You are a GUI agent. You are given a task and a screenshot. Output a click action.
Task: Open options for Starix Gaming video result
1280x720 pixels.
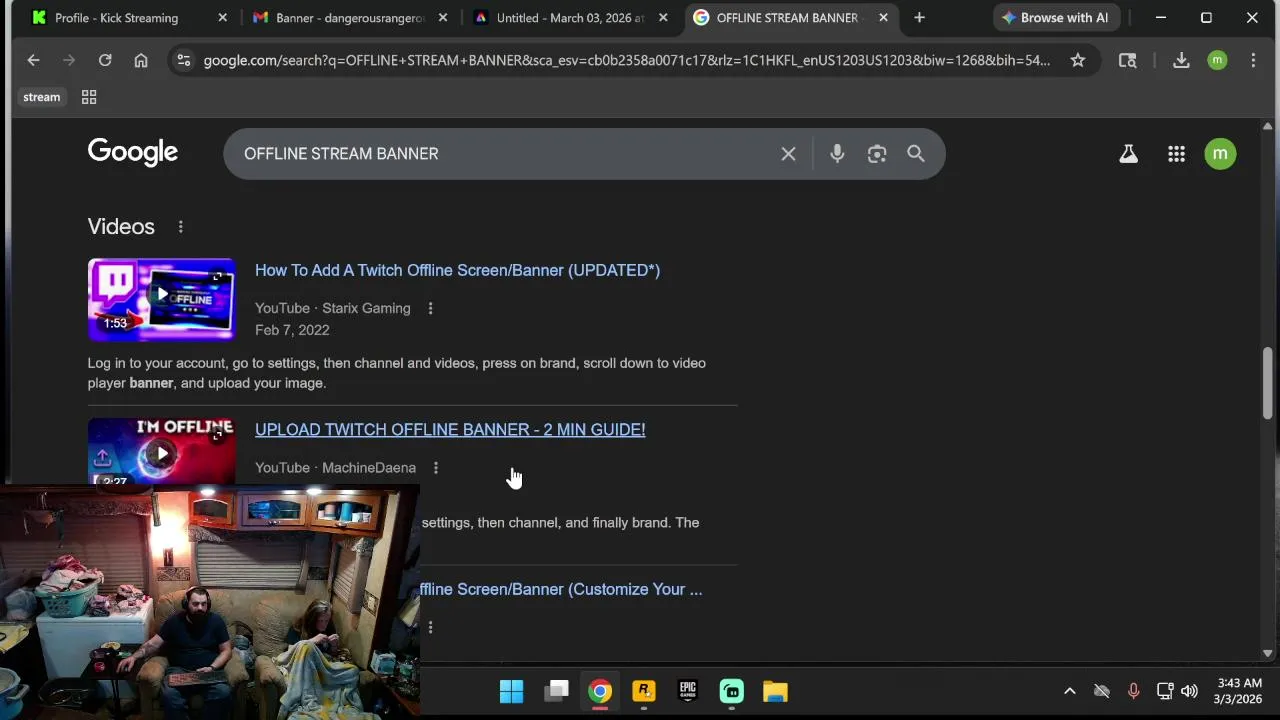click(x=430, y=308)
